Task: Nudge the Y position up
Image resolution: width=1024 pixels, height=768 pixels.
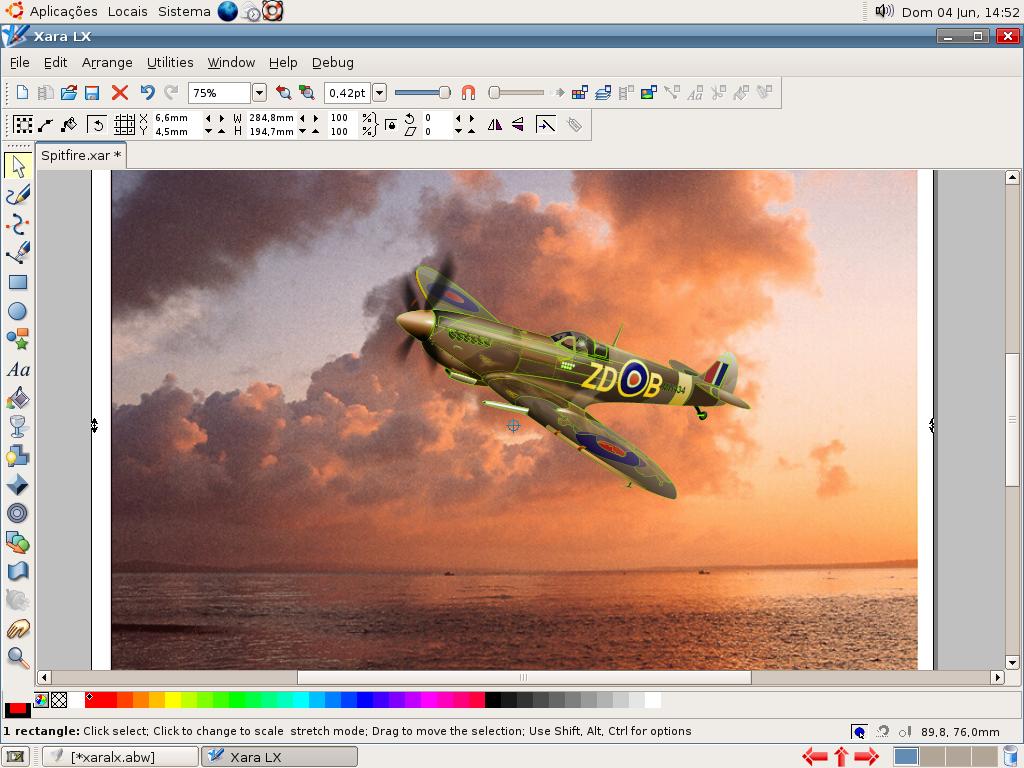Action: click(x=221, y=131)
